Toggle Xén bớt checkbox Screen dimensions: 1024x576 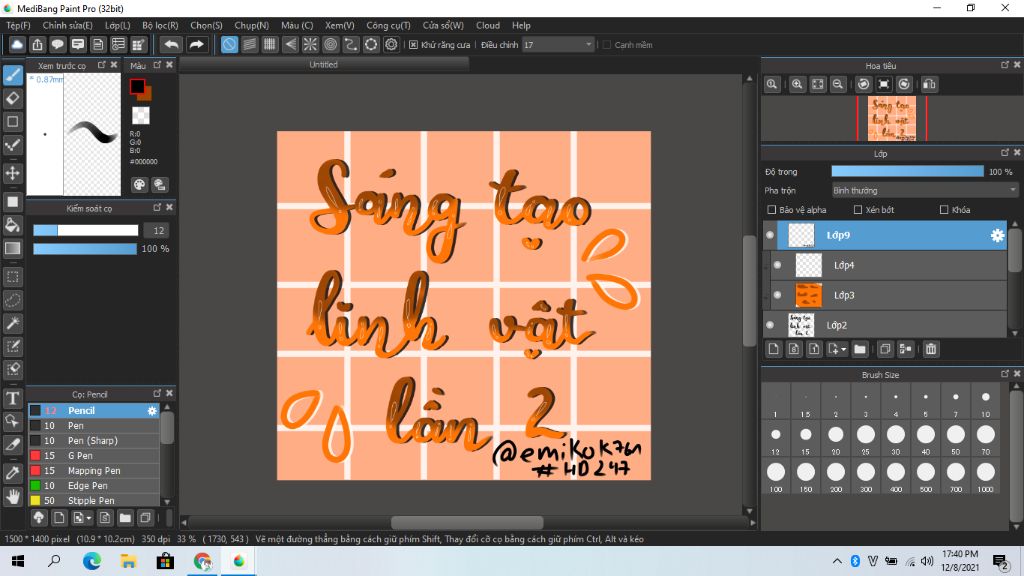[x=858, y=210]
